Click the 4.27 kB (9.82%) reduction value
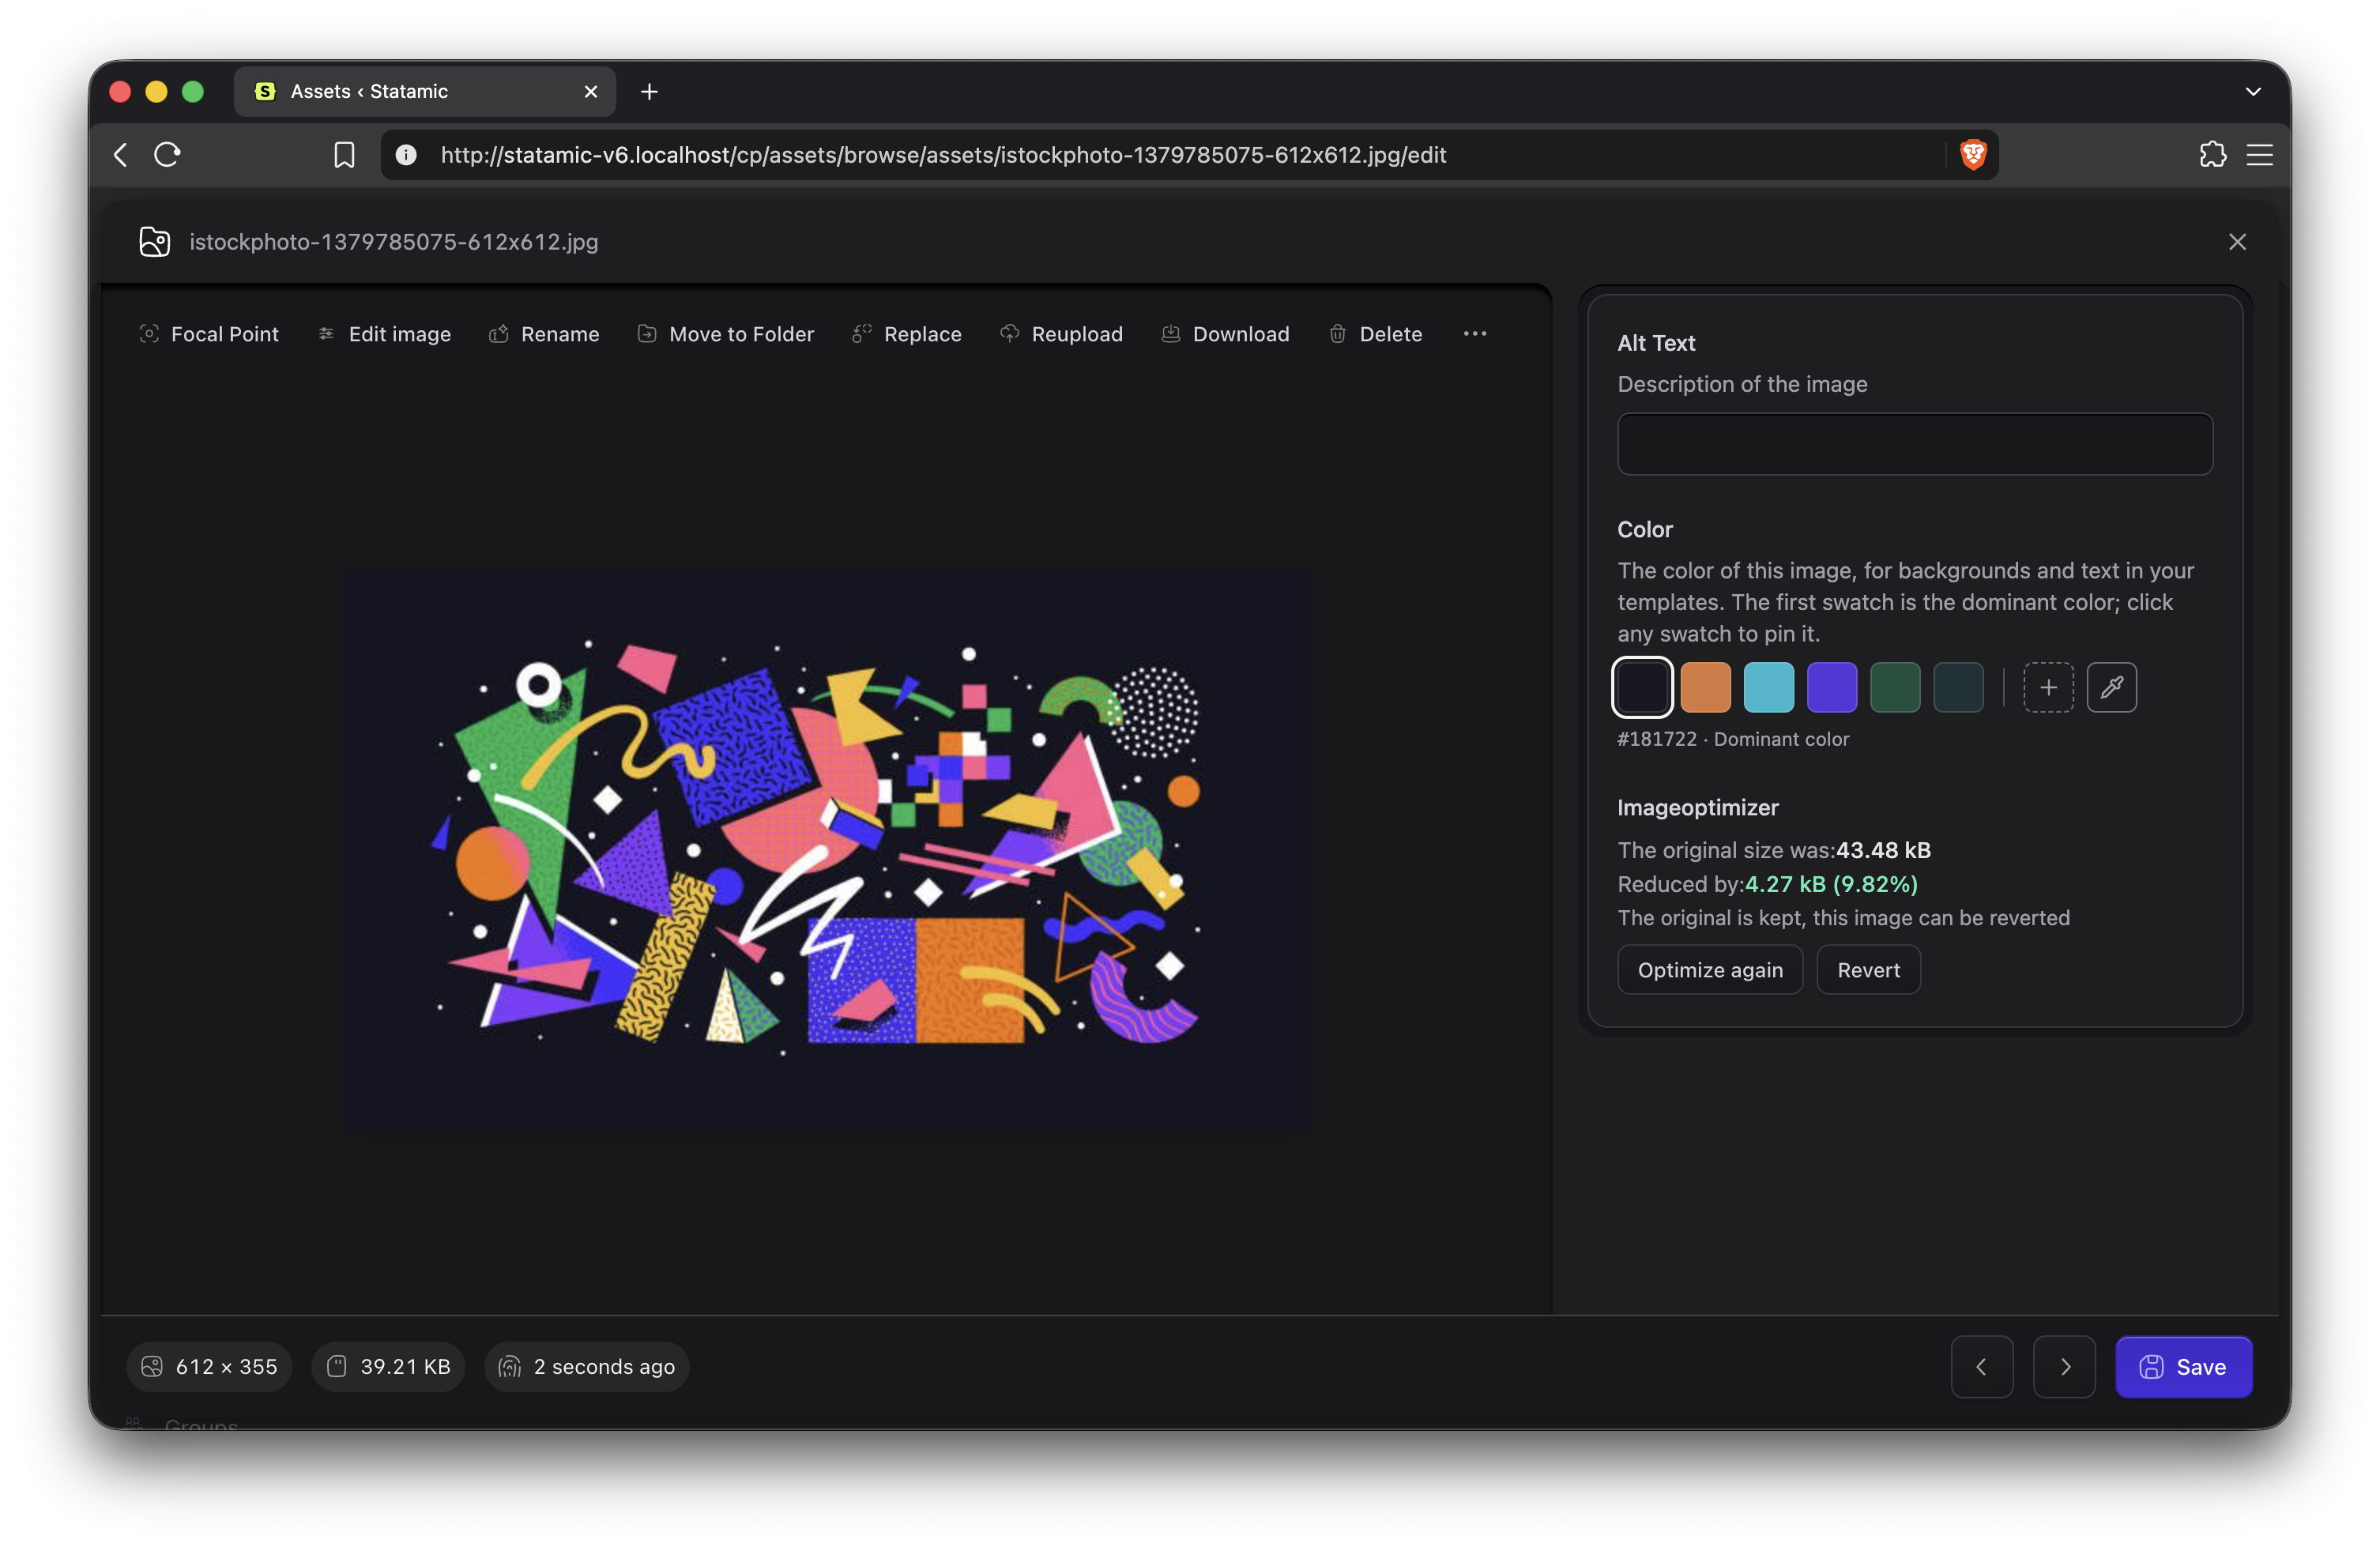The image size is (2380, 1547). (1831, 884)
